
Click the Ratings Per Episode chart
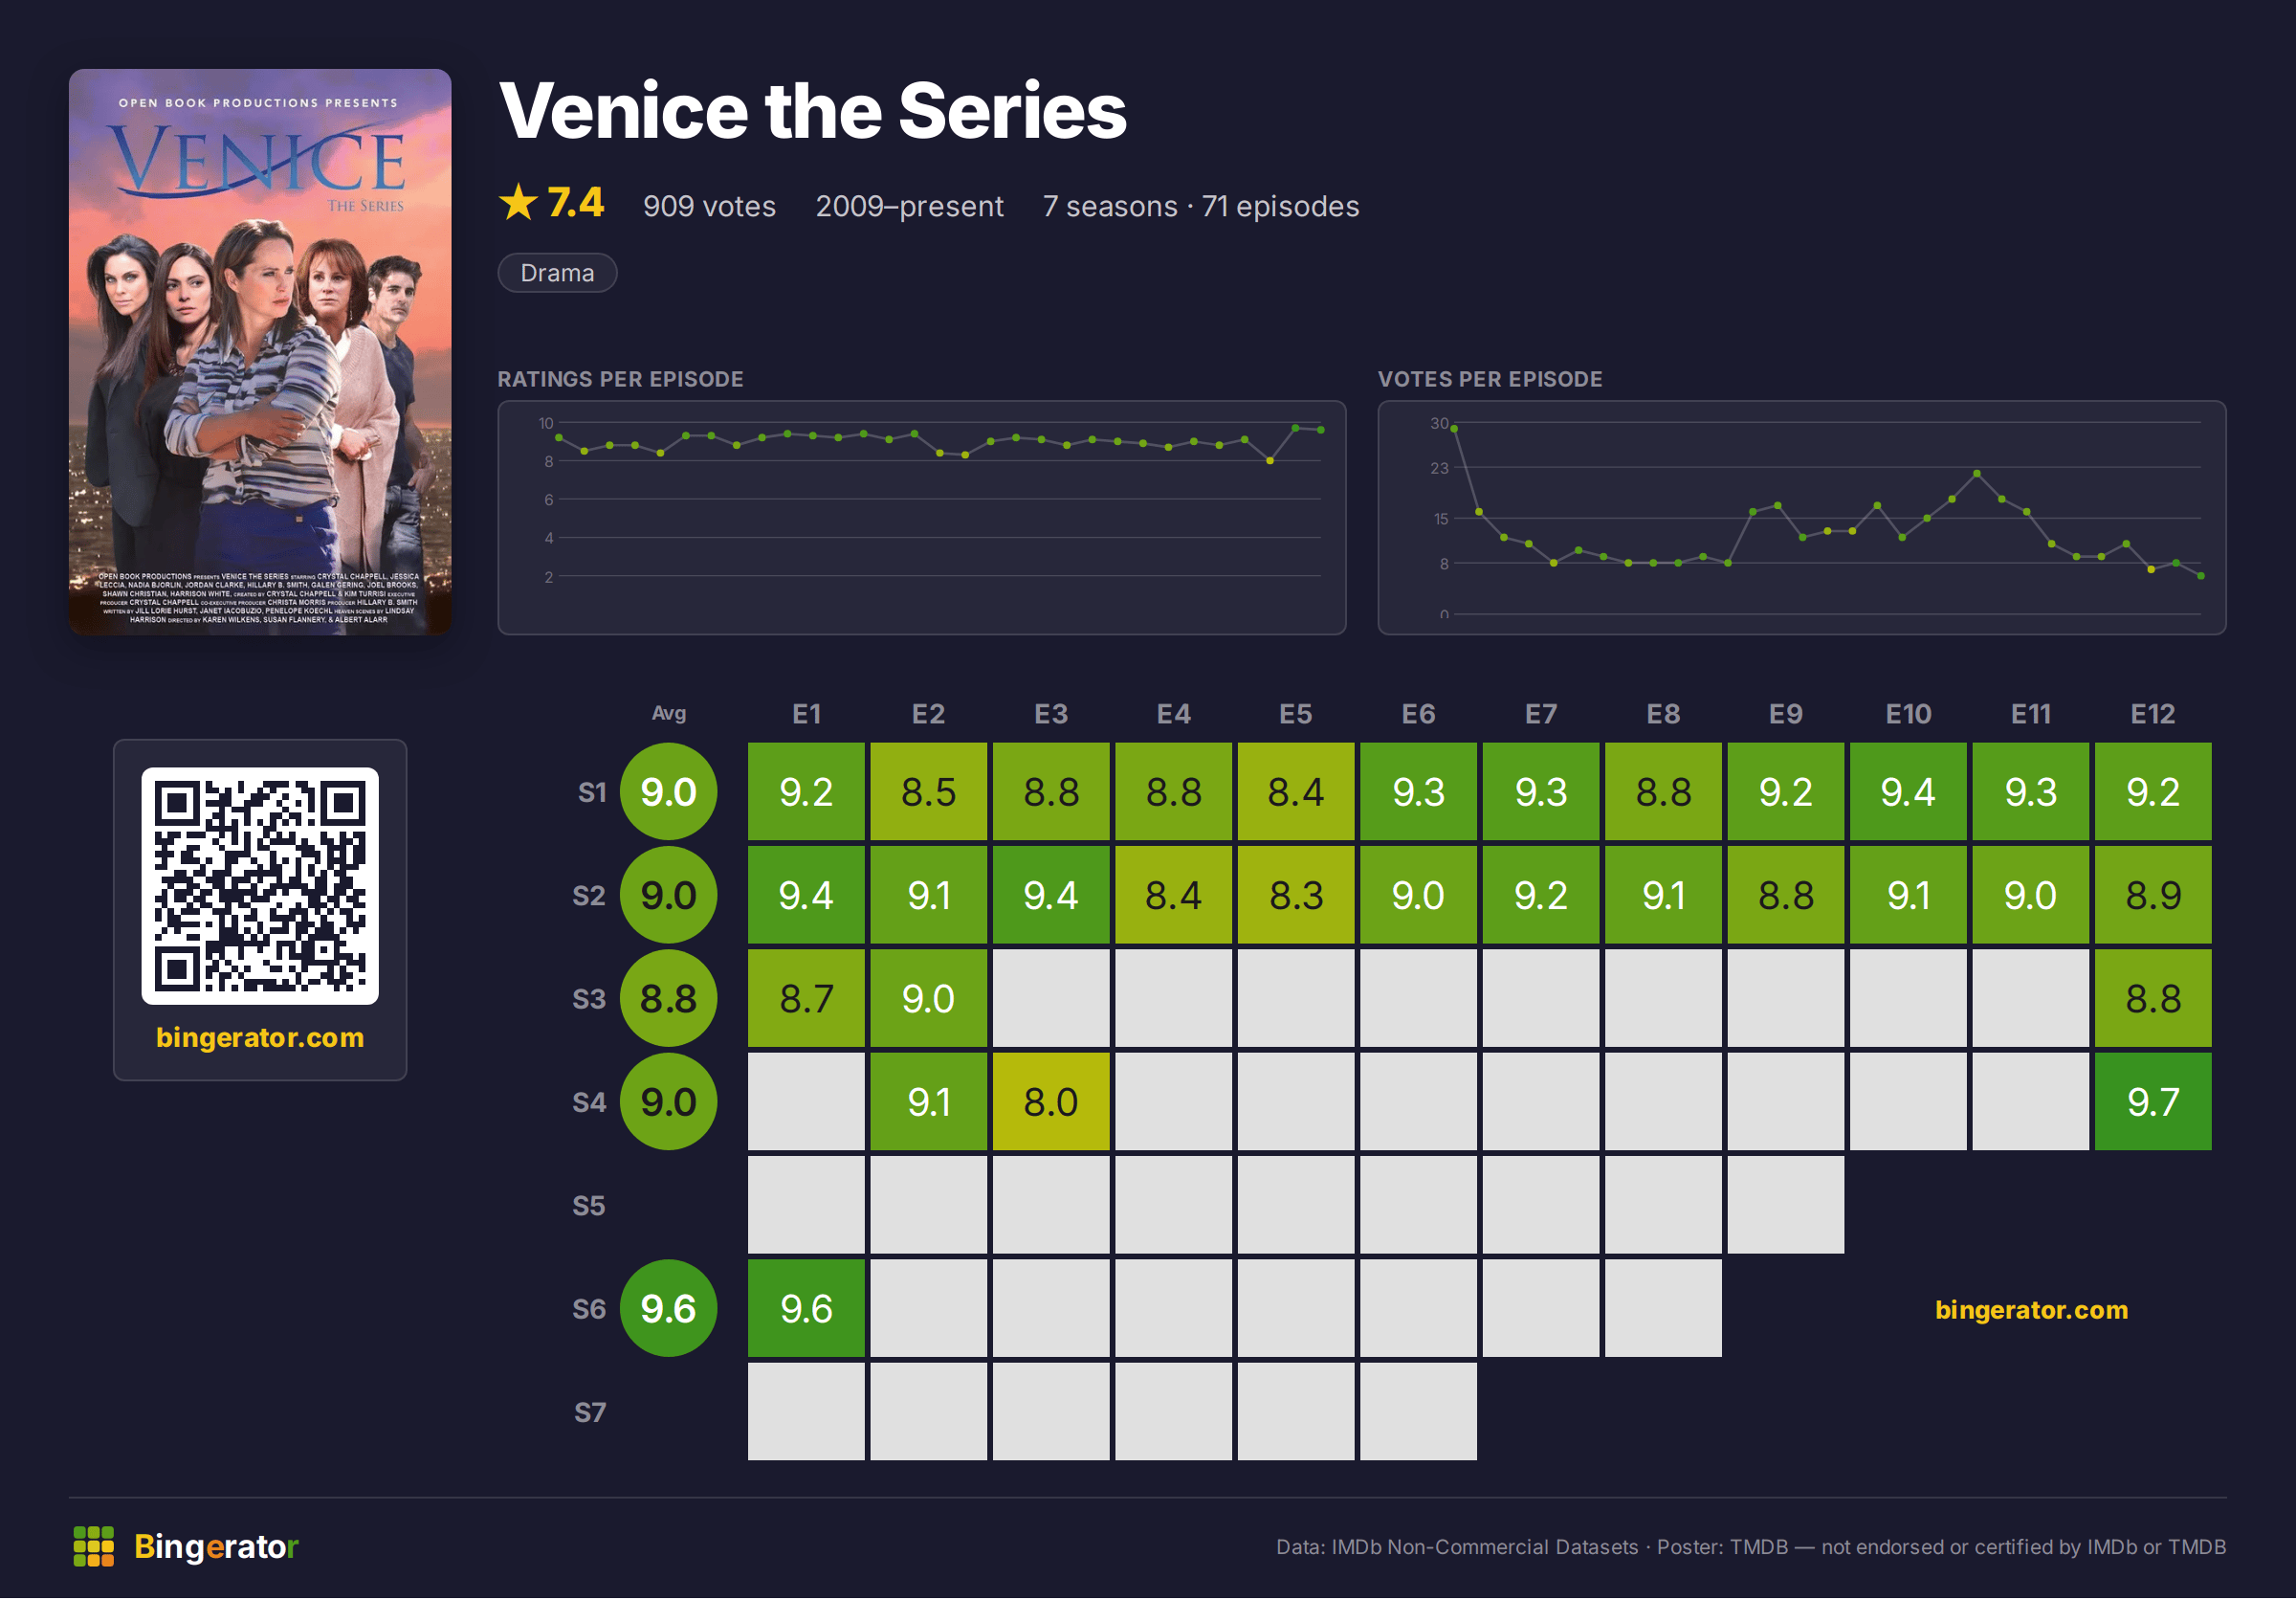pyautogui.click(x=922, y=518)
